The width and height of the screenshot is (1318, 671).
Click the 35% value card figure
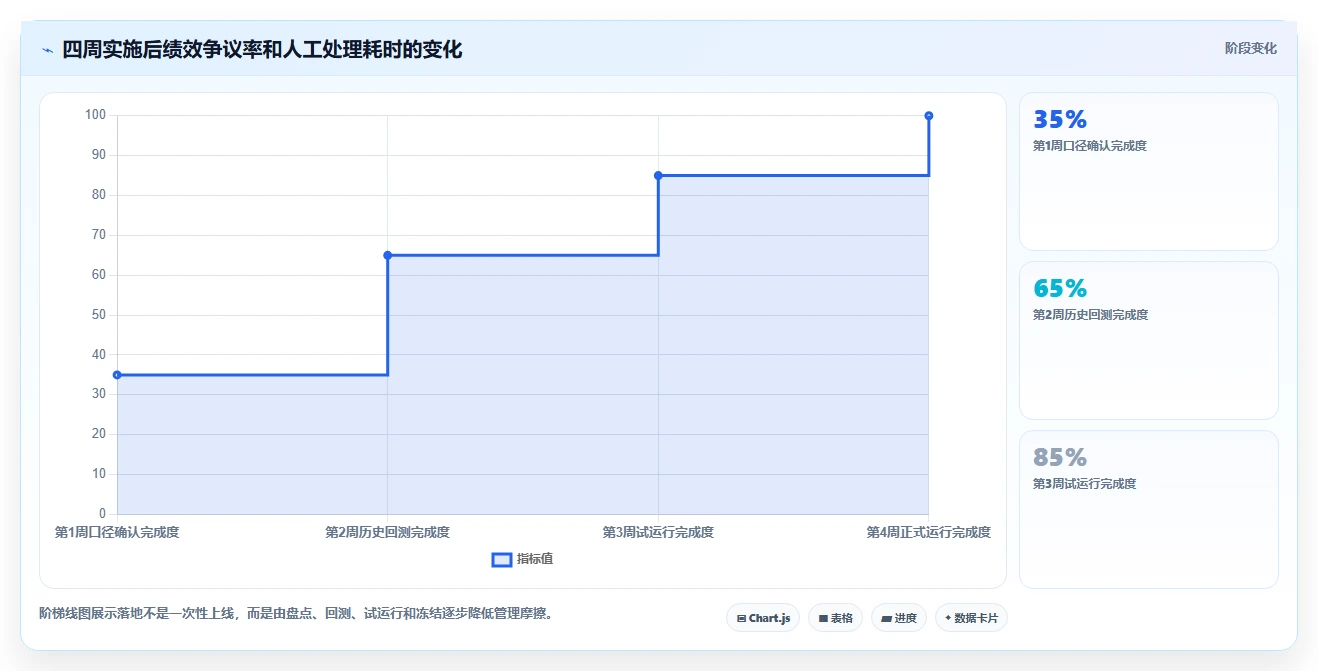[1060, 120]
